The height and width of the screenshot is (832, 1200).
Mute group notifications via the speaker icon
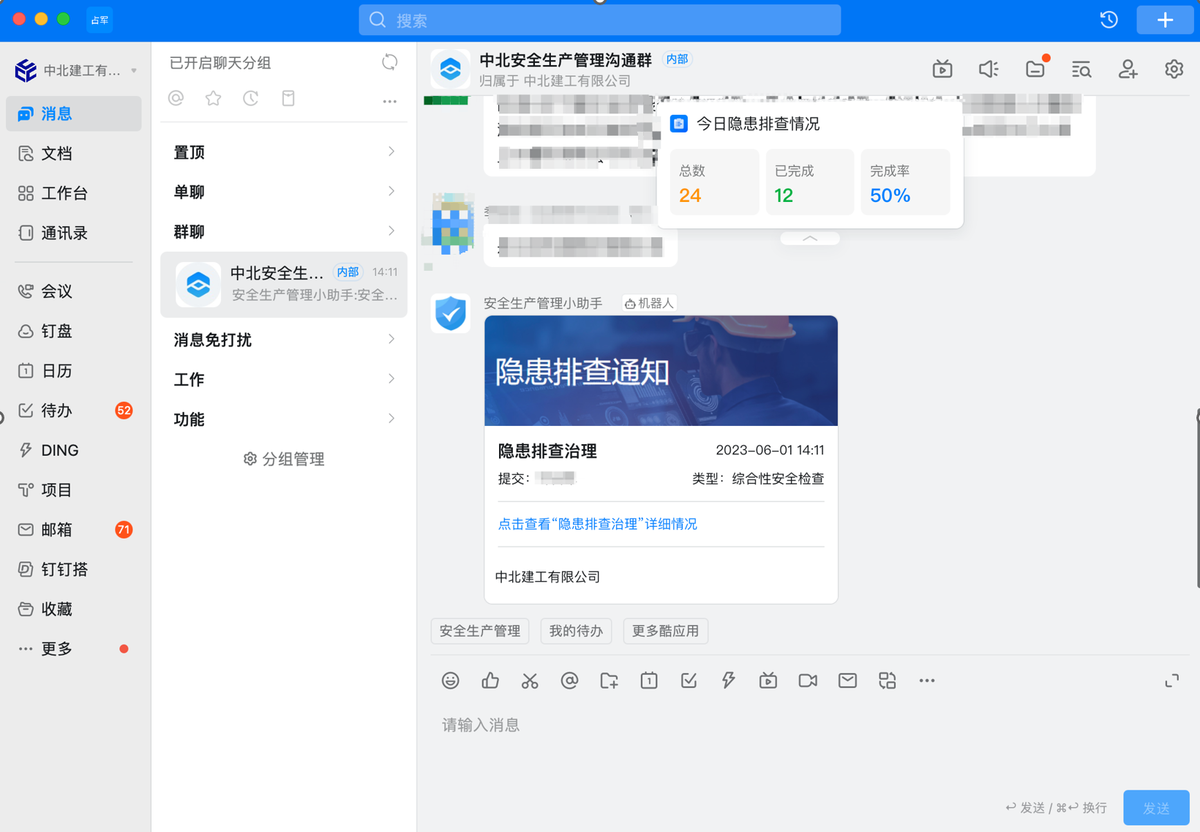coord(988,68)
